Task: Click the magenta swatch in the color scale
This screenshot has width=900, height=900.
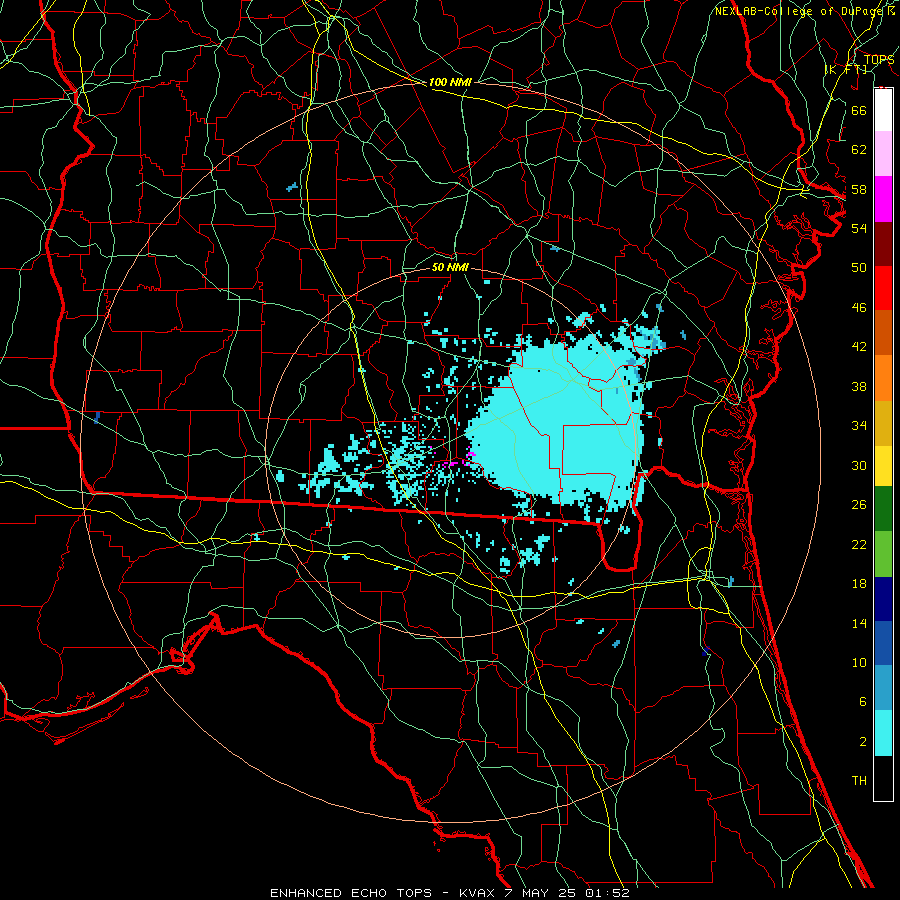Action: pyautogui.click(x=883, y=199)
